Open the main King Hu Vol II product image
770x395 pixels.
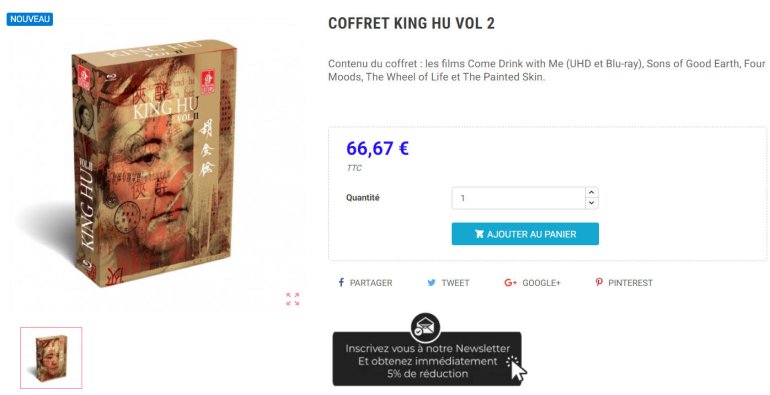coord(153,163)
